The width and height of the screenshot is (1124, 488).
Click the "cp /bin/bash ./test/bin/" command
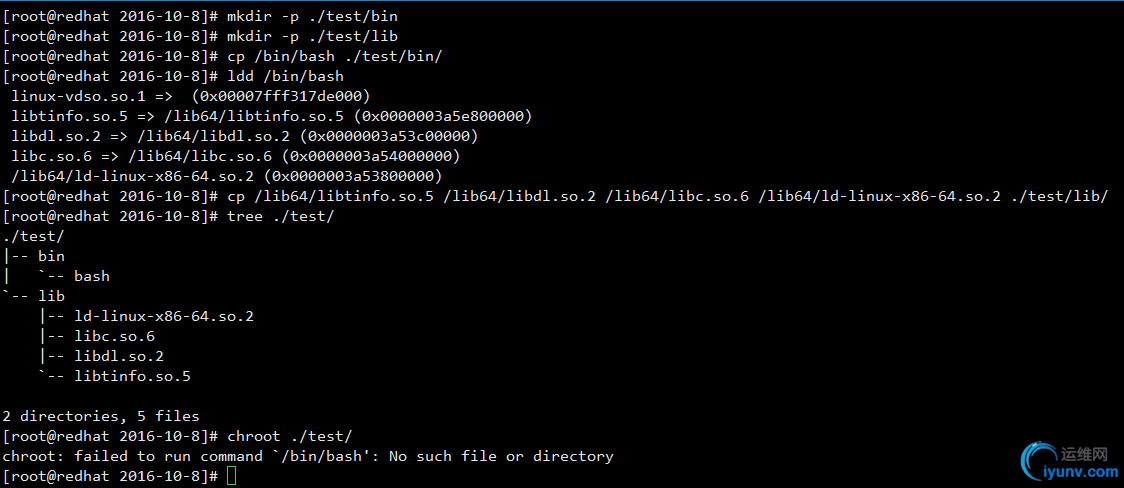pyautogui.click(x=335, y=56)
